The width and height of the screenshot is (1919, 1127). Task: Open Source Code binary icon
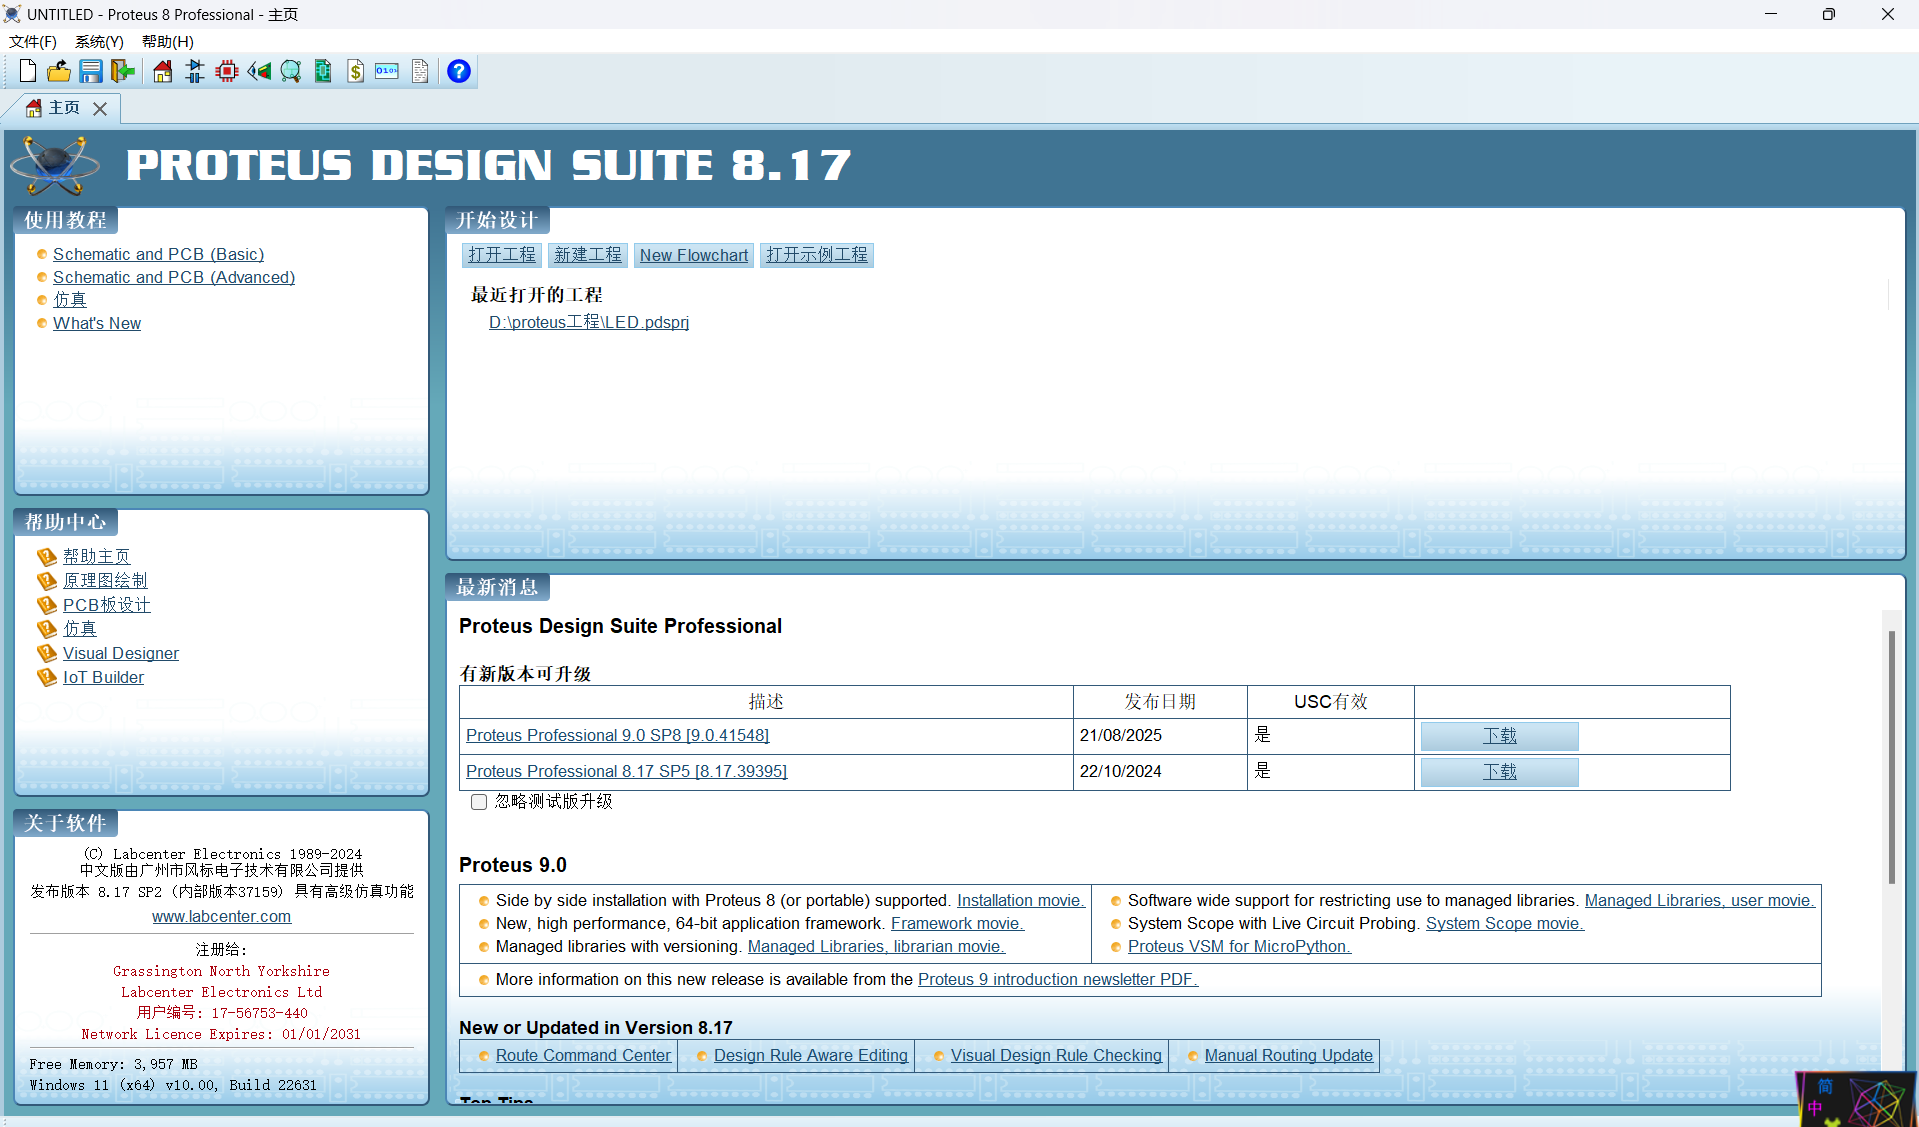pyautogui.click(x=387, y=71)
